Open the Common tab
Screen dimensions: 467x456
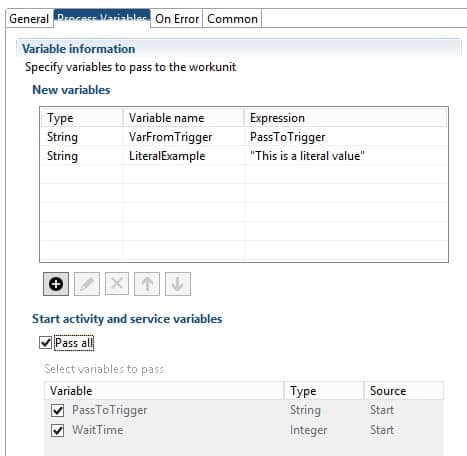(232, 19)
